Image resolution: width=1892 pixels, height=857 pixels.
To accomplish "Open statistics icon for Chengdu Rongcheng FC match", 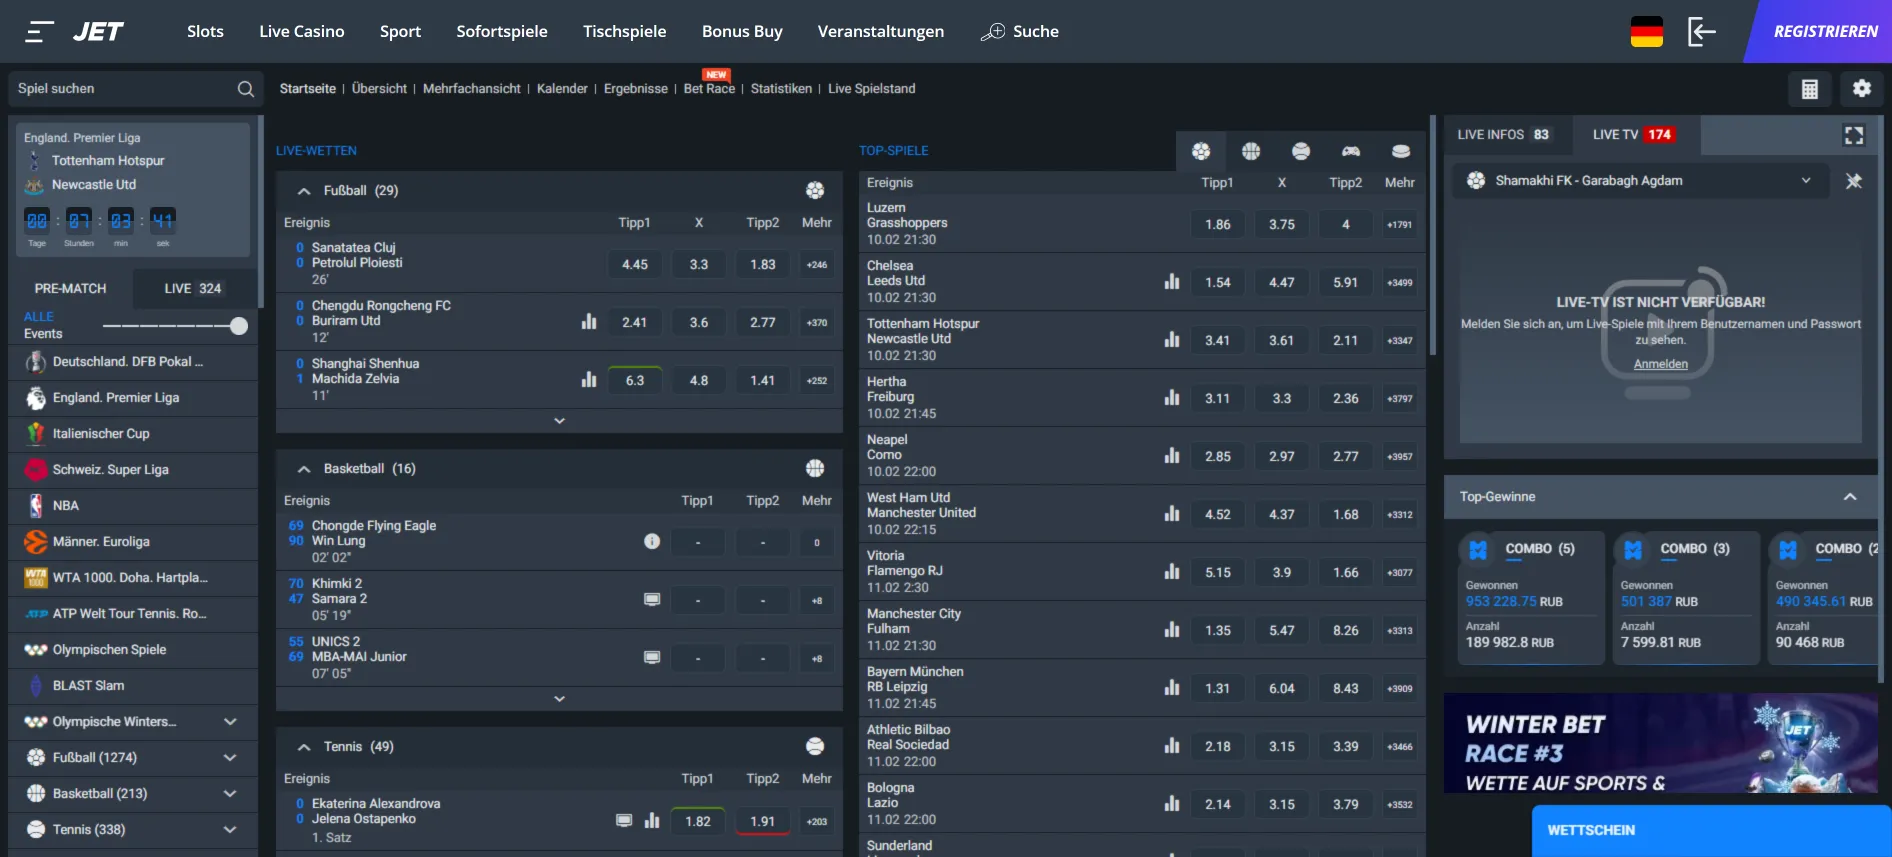I will [589, 322].
